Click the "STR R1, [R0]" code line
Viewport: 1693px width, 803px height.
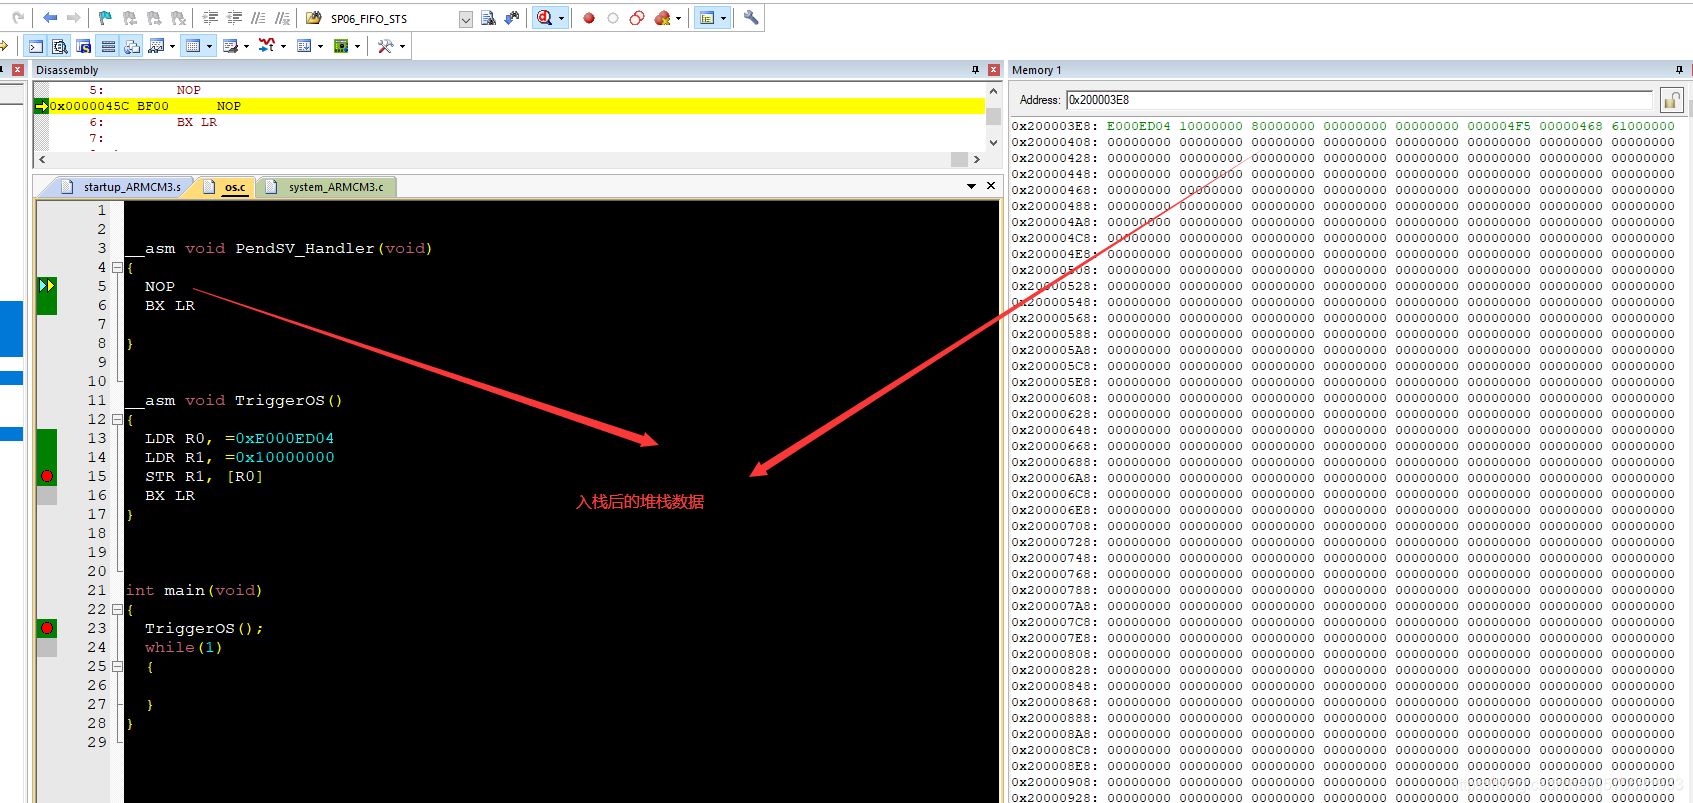(x=204, y=476)
